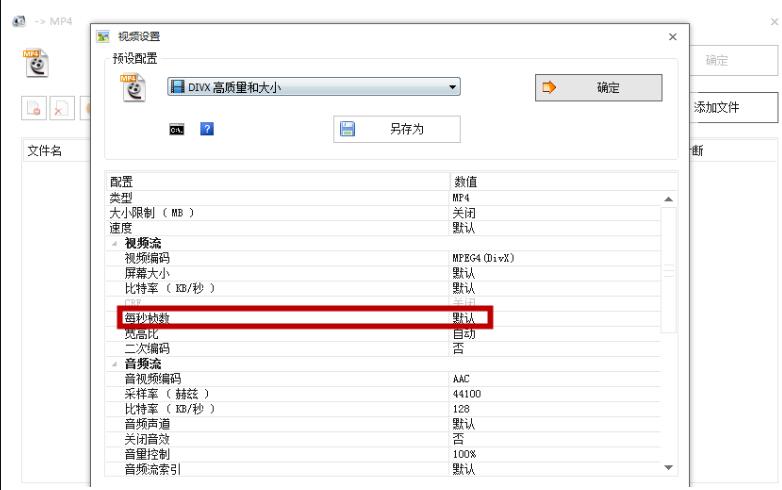This screenshot has width=782, height=490.
Task: Click the video settings window title icon
Action: tap(101, 37)
